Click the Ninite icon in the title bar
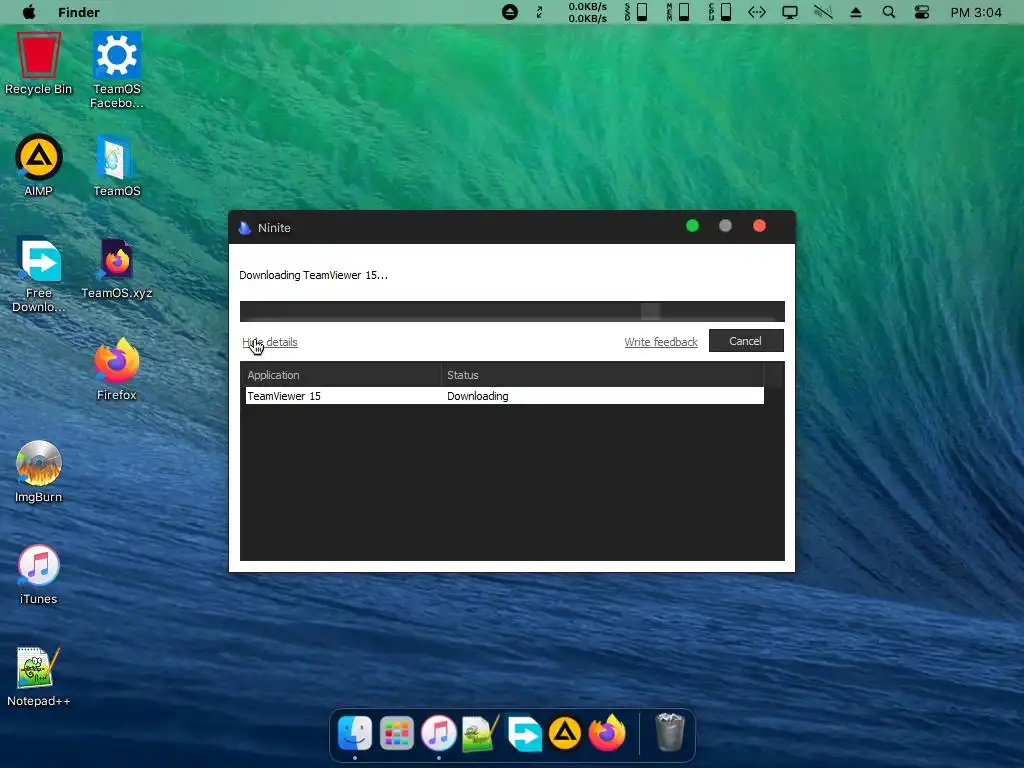 coord(245,228)
